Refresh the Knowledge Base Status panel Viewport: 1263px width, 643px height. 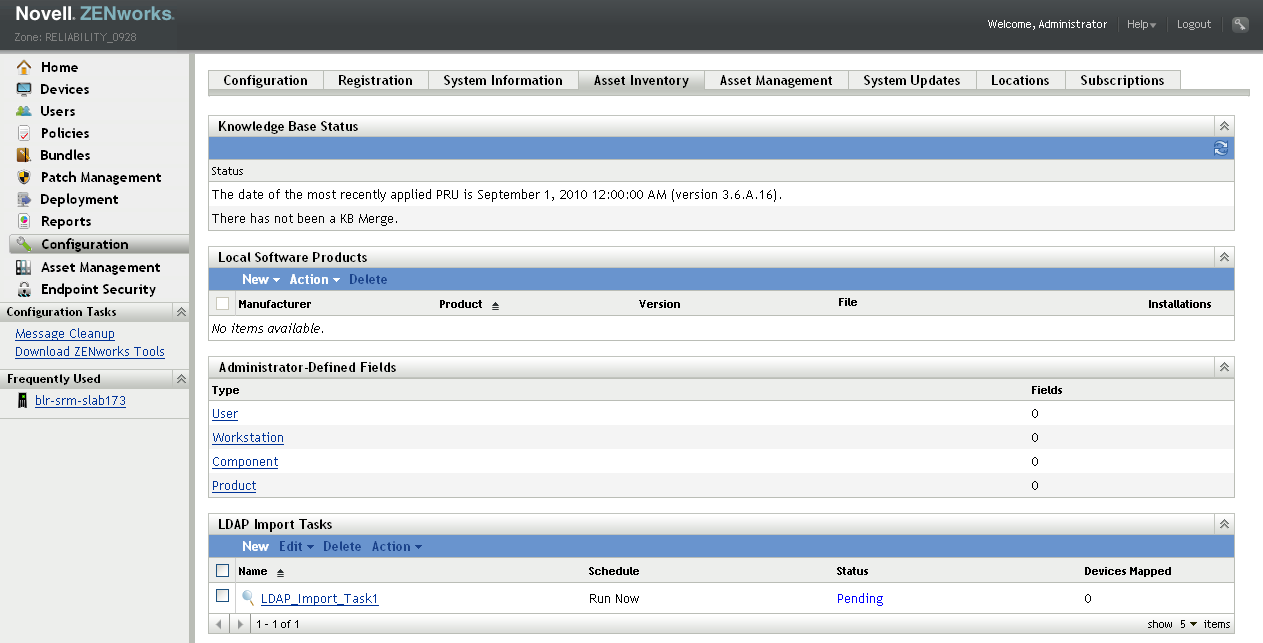point(1220,147)
